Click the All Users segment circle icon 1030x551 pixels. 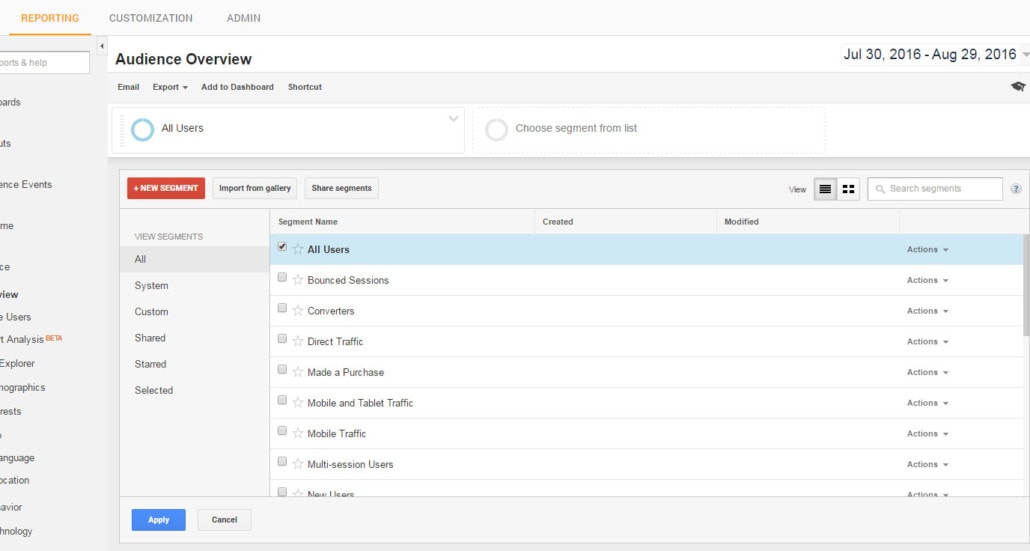143,129
